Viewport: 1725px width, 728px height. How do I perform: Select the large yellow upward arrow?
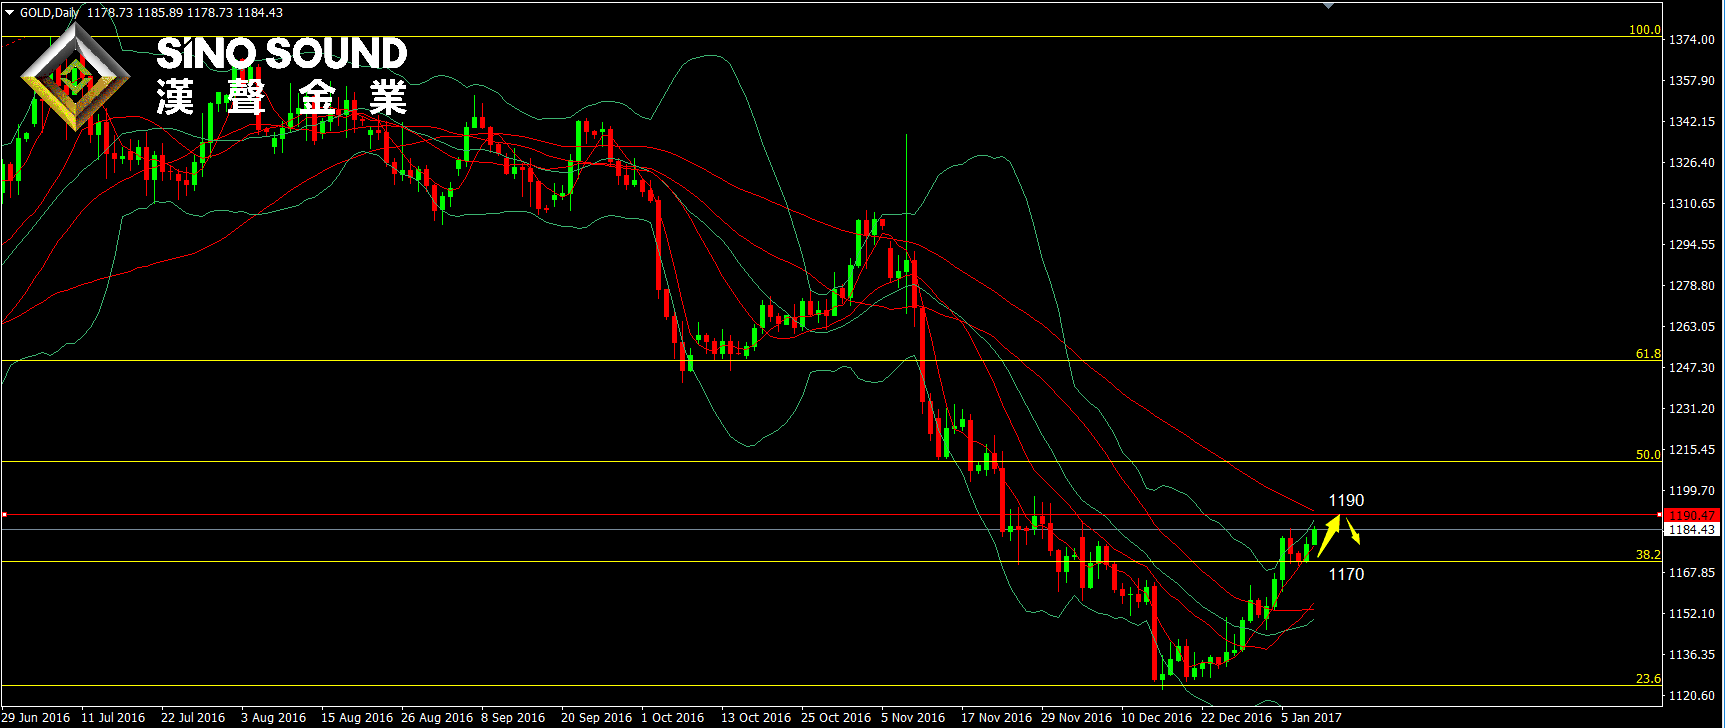pyautogui.click(x=1328, y=535)
